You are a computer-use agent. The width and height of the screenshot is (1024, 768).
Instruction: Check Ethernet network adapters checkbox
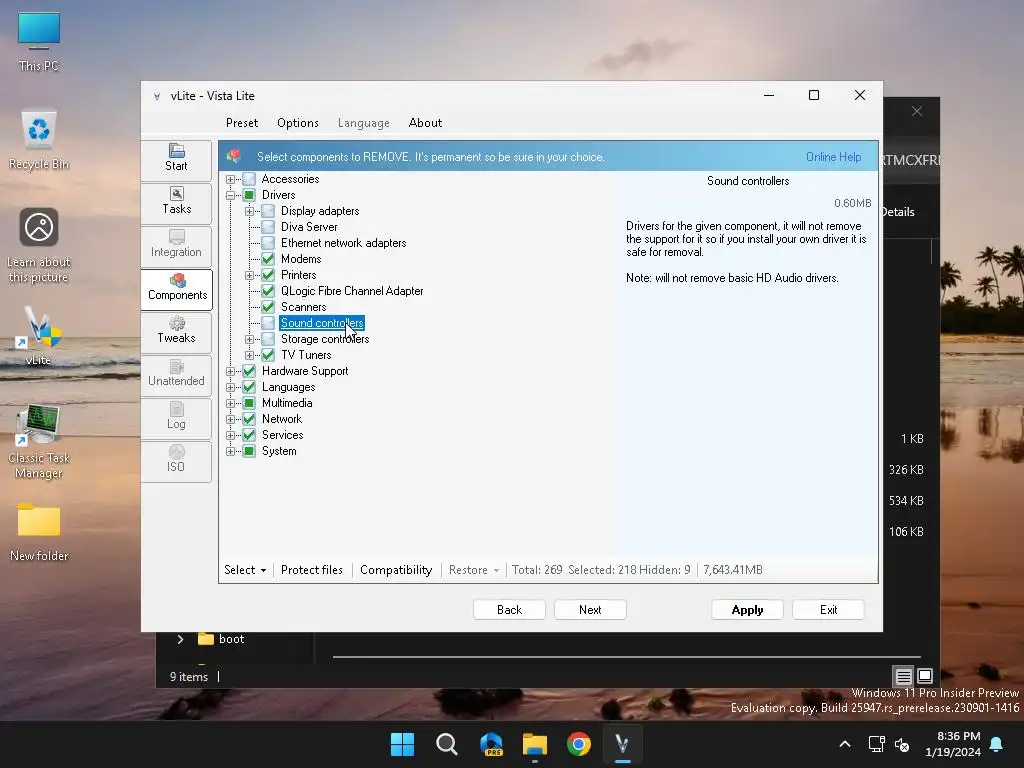(x=268, y=243)
